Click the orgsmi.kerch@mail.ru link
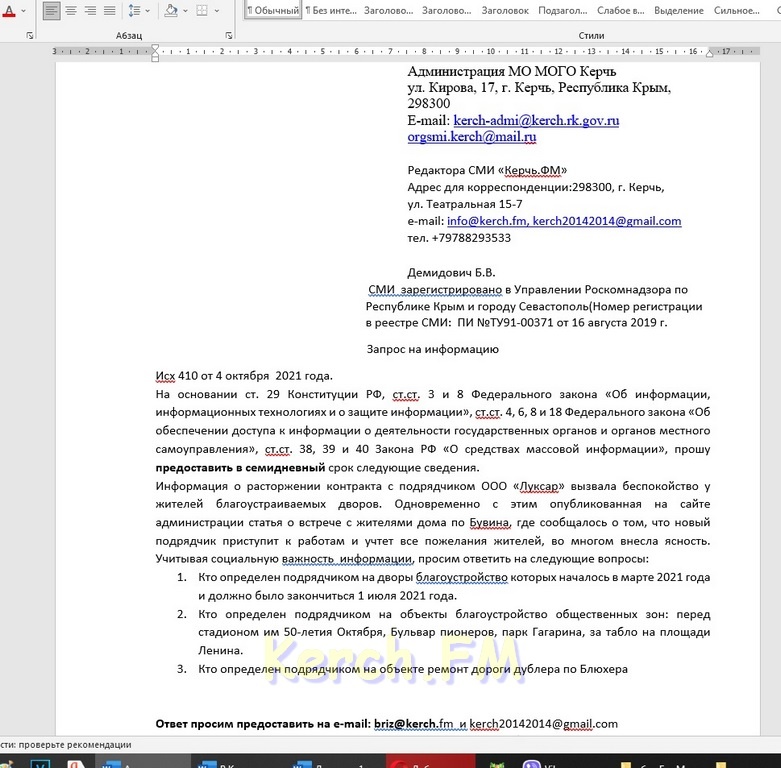This screenshot has height=768, width=781. coord(472,137)
